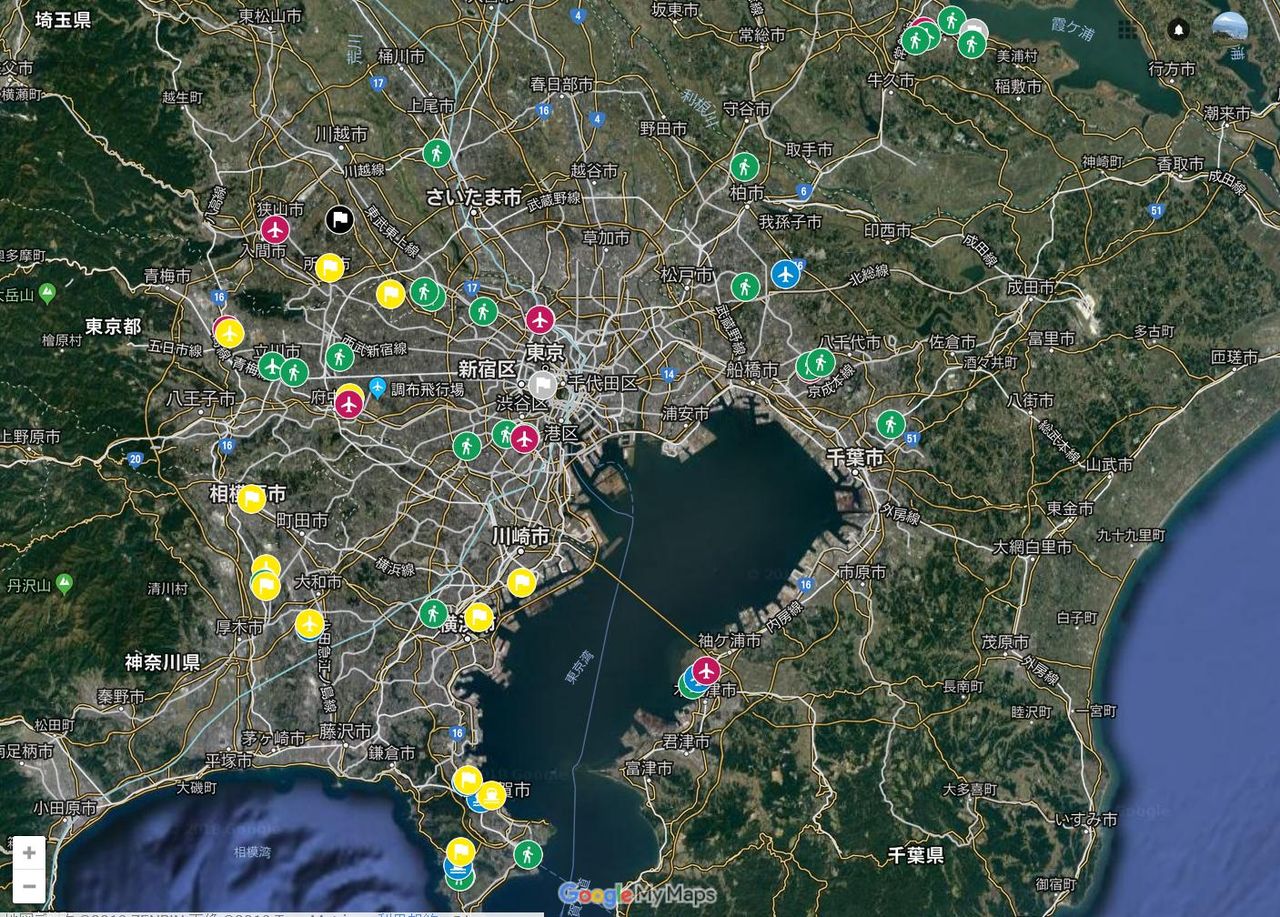This screenshot has height=917, width=1280.
Task: Click the 茅ヶ崎市 label
Action: pyautogui.click(x=273, y=738)
